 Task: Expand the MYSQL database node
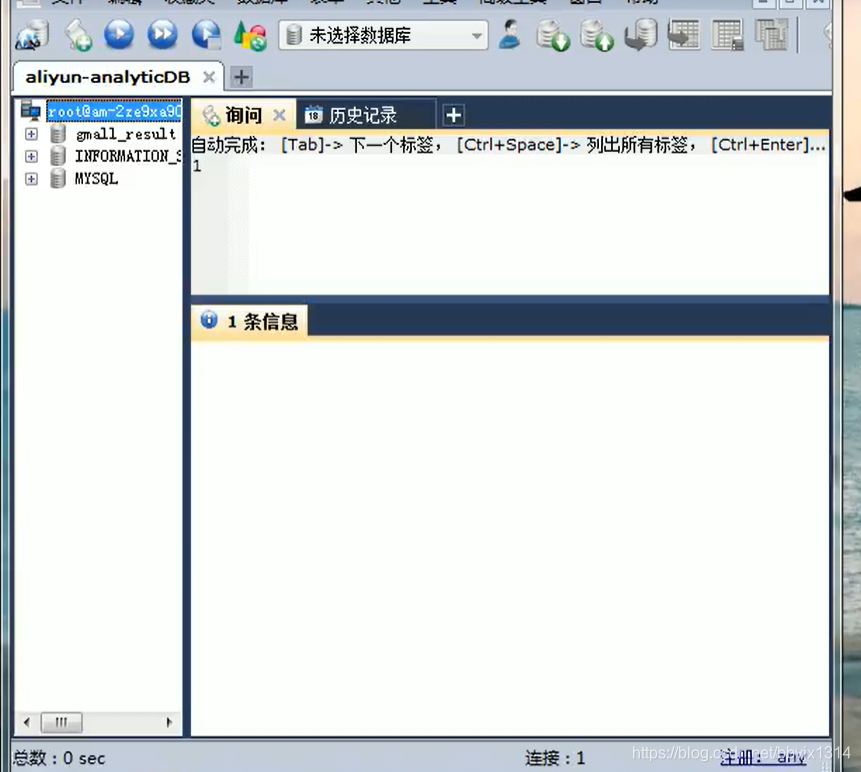(31, 178)
